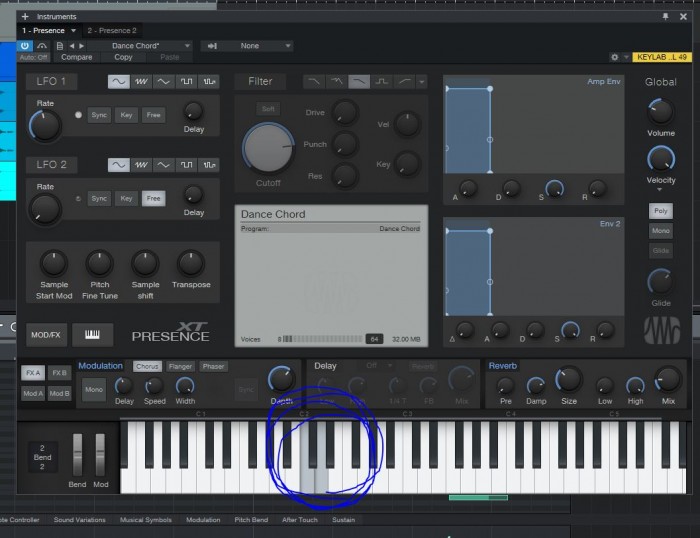The width and height of the screenshot is (700, 538).
Task: Add a new instrument with the plus icon
Action: (x=25, y=17)
